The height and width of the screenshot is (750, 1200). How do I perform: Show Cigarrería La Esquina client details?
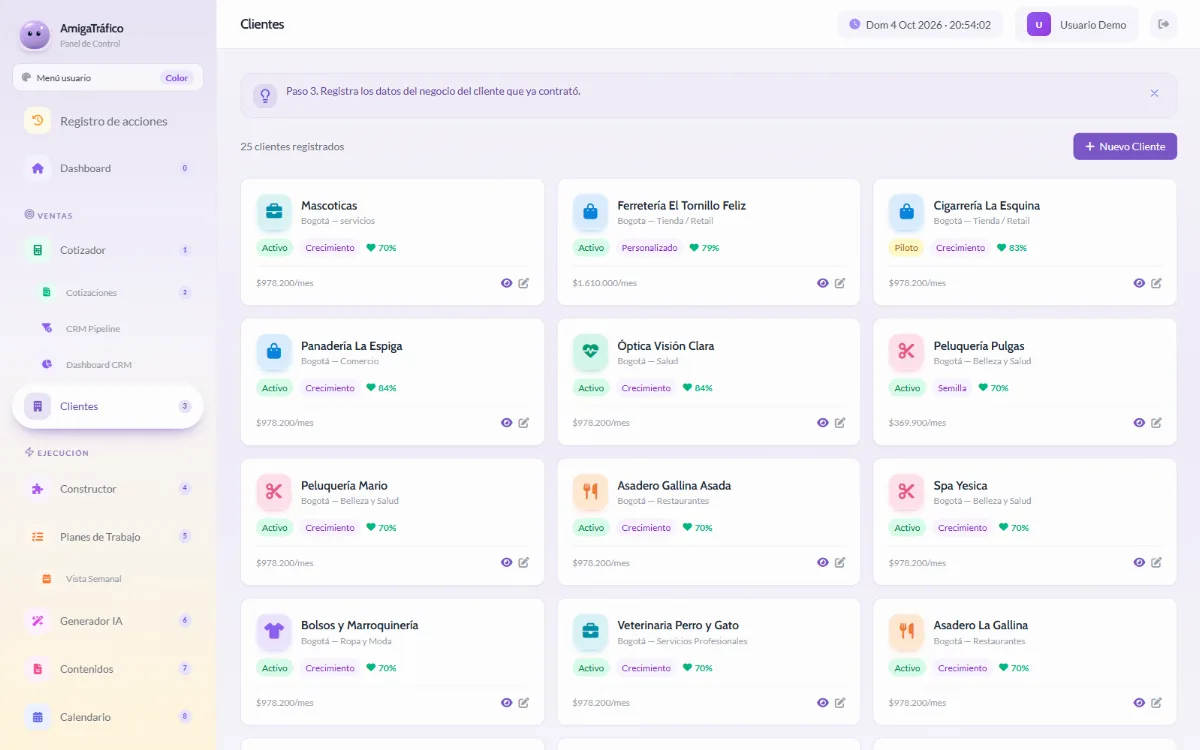(x=1139, y=283)
